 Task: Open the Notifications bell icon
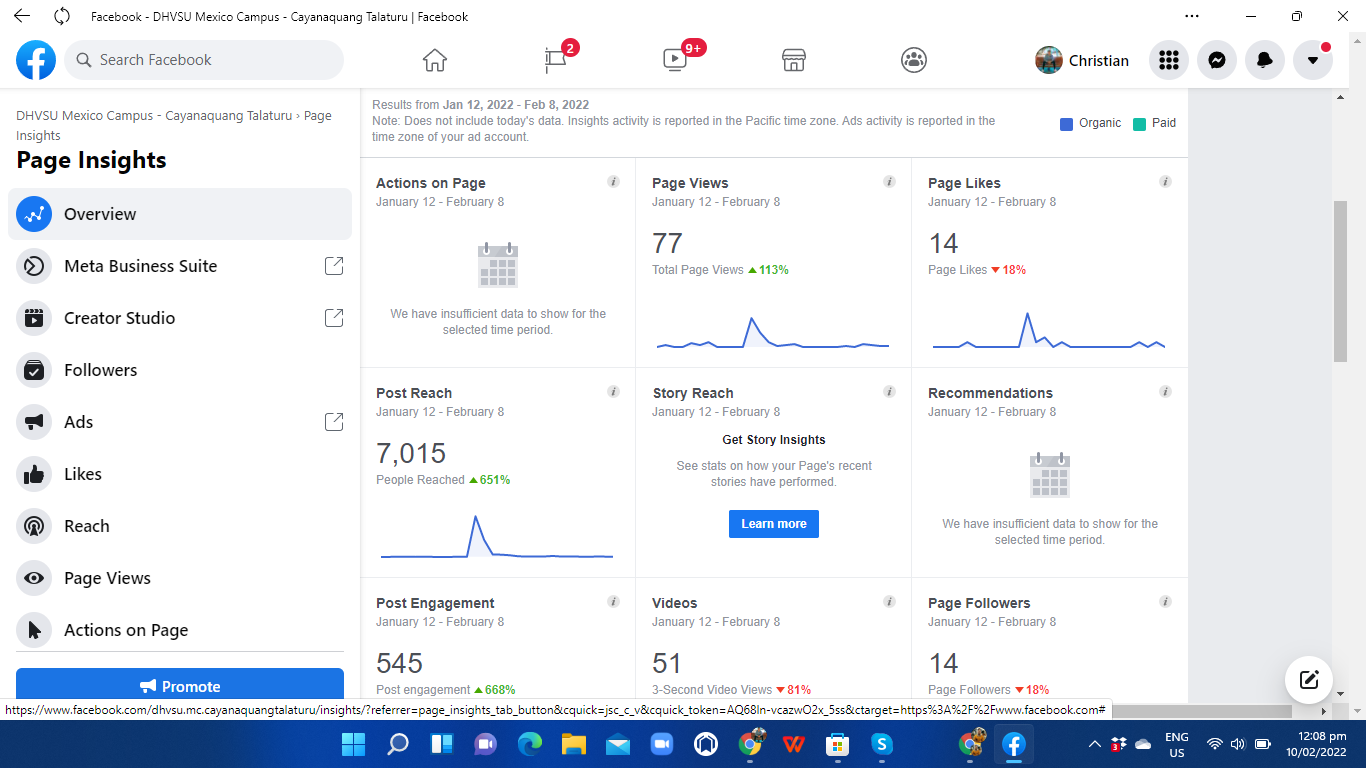1265,60
